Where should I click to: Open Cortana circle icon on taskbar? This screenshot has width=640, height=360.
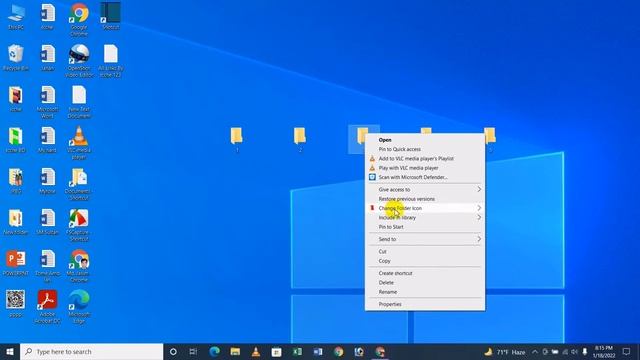(x=173, y=351)
